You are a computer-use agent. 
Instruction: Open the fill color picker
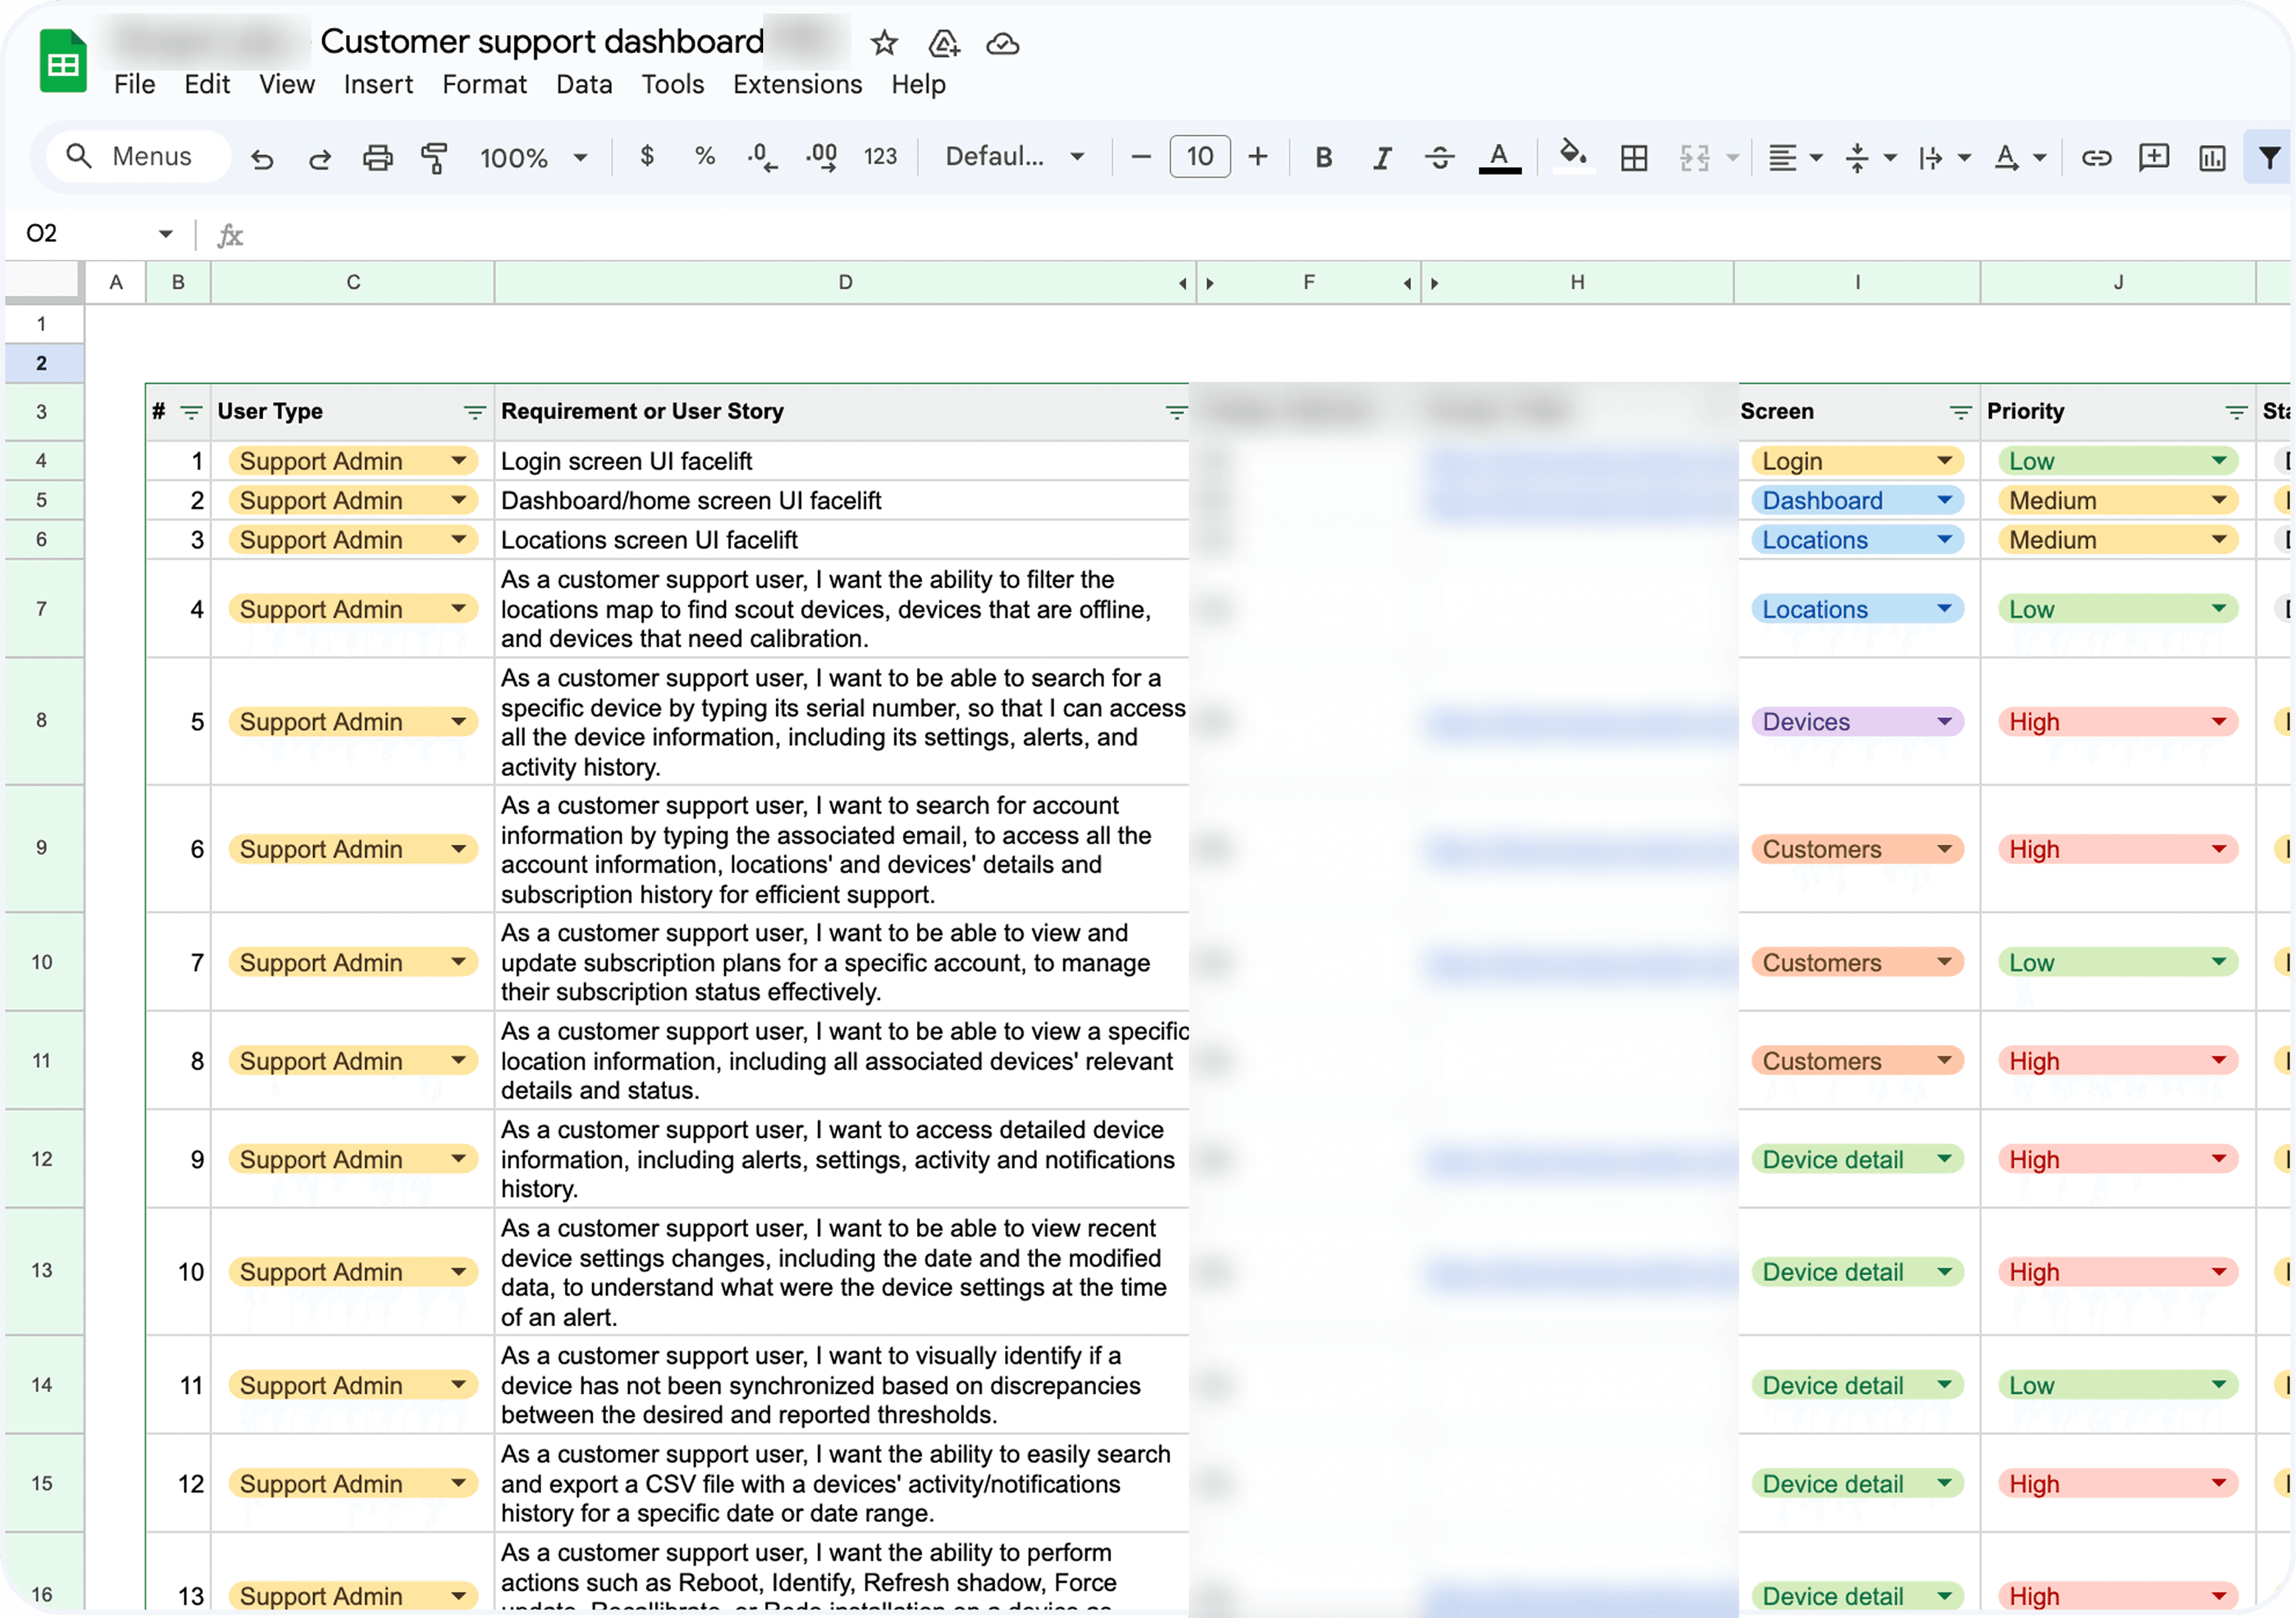(1573, 155)
